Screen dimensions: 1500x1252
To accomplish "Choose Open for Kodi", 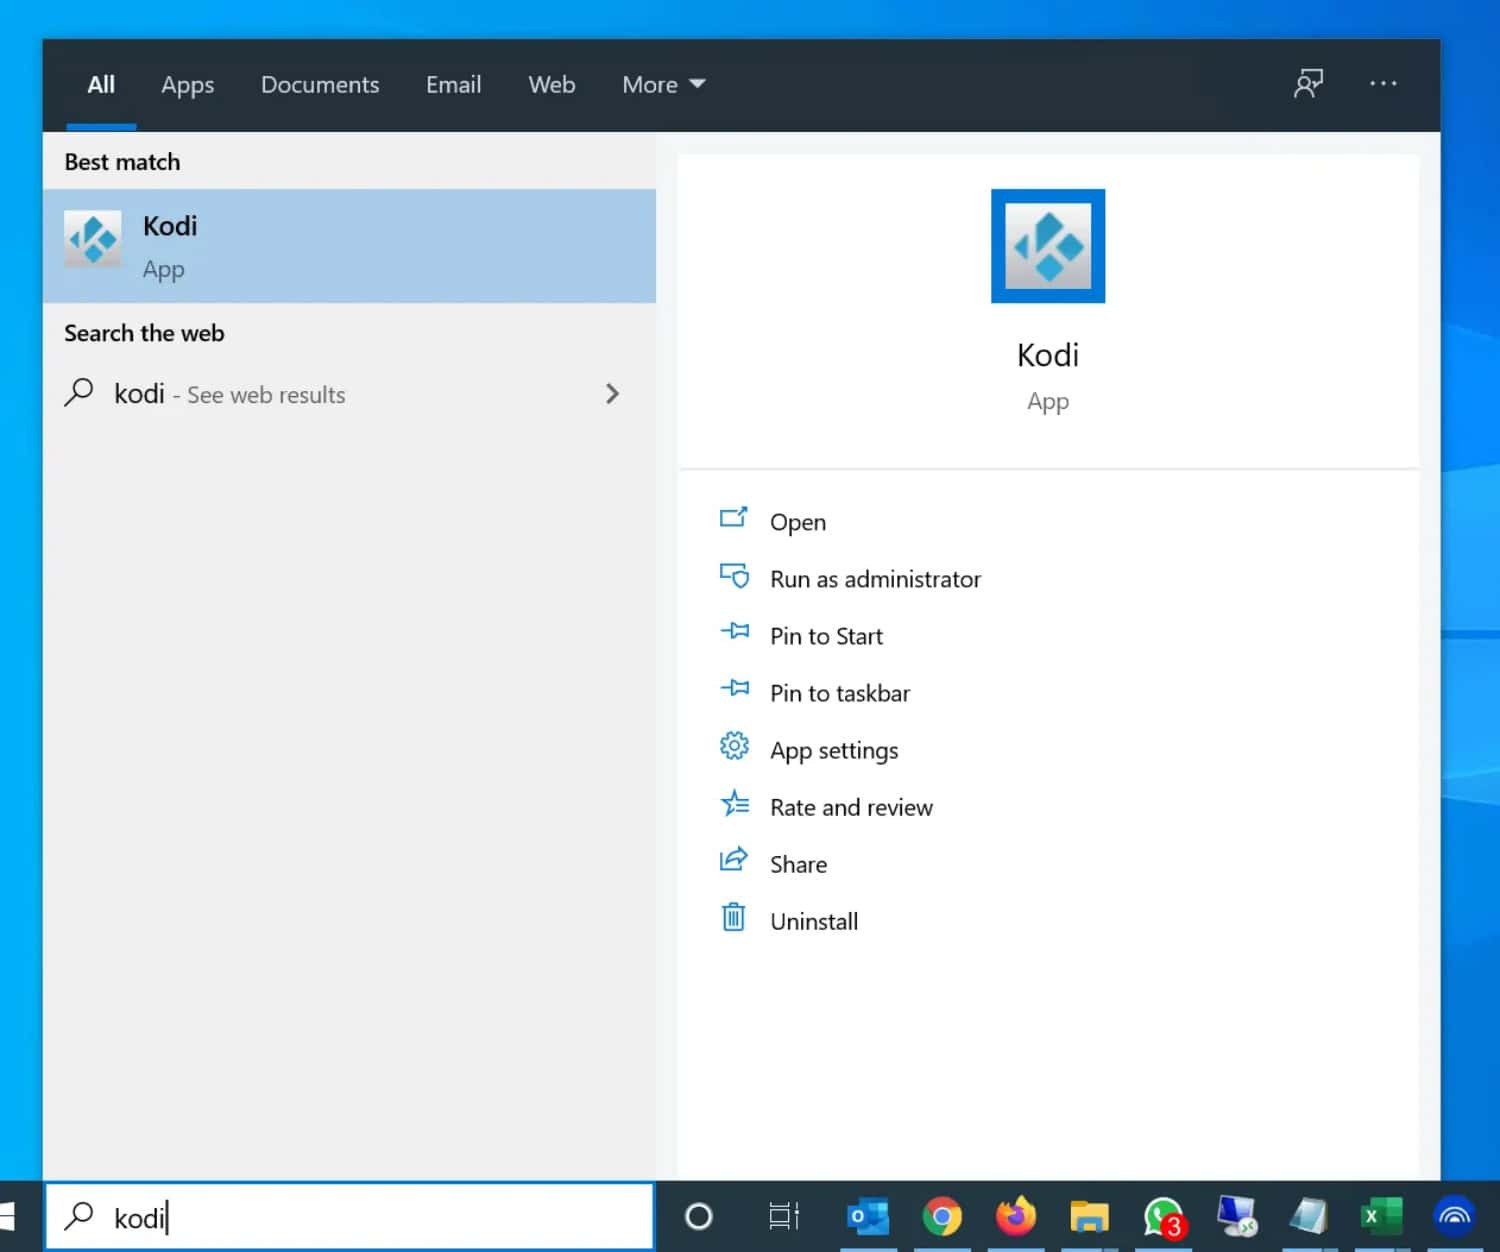I will pos(798,522).
